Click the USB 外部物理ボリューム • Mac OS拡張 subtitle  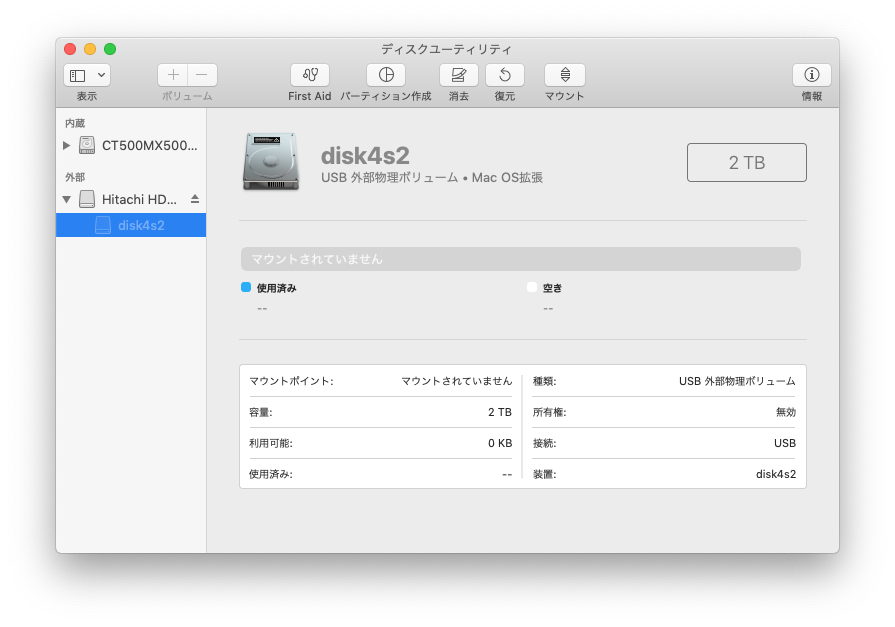432,178
